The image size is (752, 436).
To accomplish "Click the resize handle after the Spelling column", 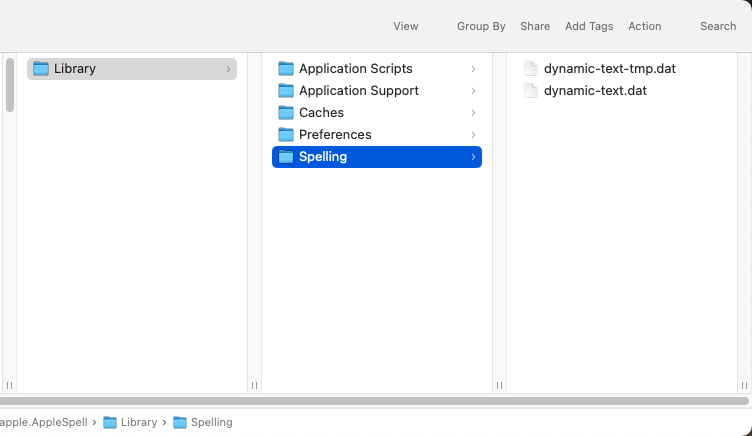I will click(x=499, y=386).
